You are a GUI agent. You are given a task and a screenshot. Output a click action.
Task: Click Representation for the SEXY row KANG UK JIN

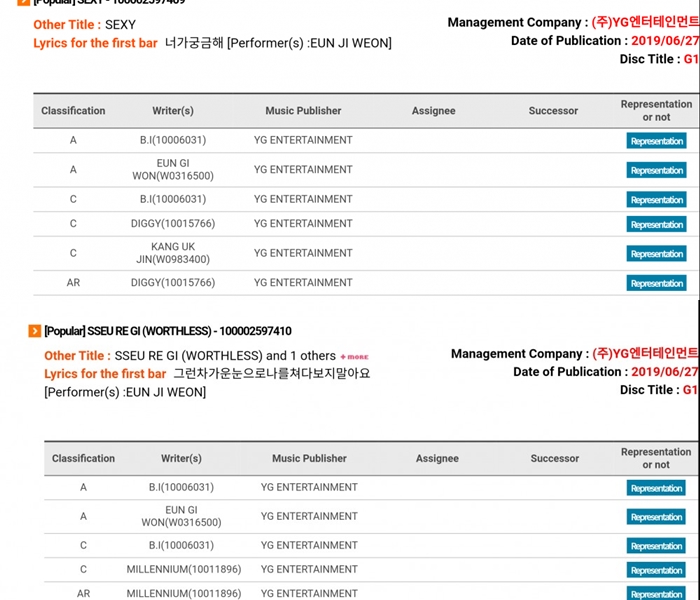[656, 254]
